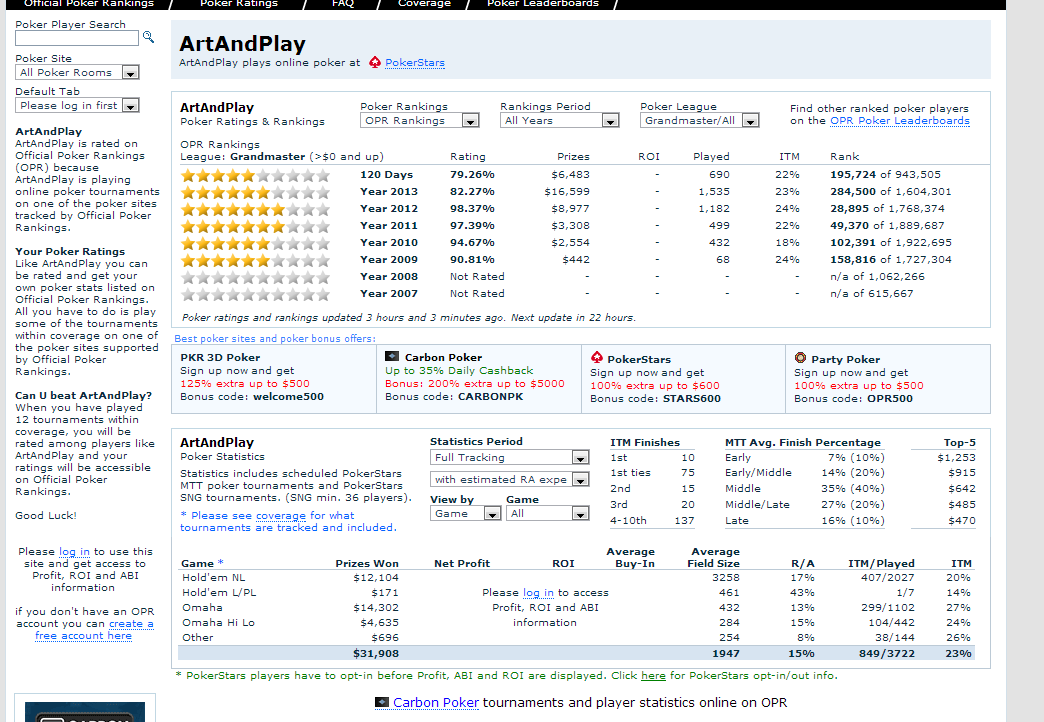Click the Carbon Poker icon in bonus offers

tap(392, 356)
